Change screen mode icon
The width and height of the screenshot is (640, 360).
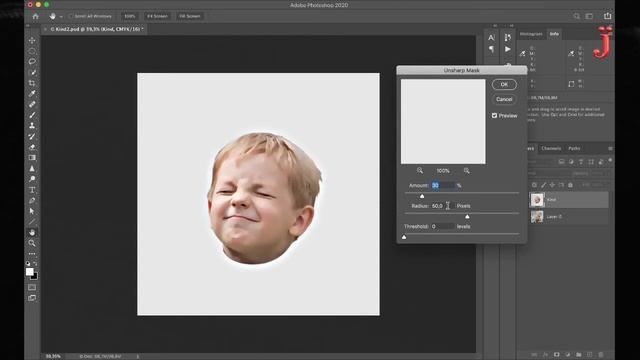32,298
